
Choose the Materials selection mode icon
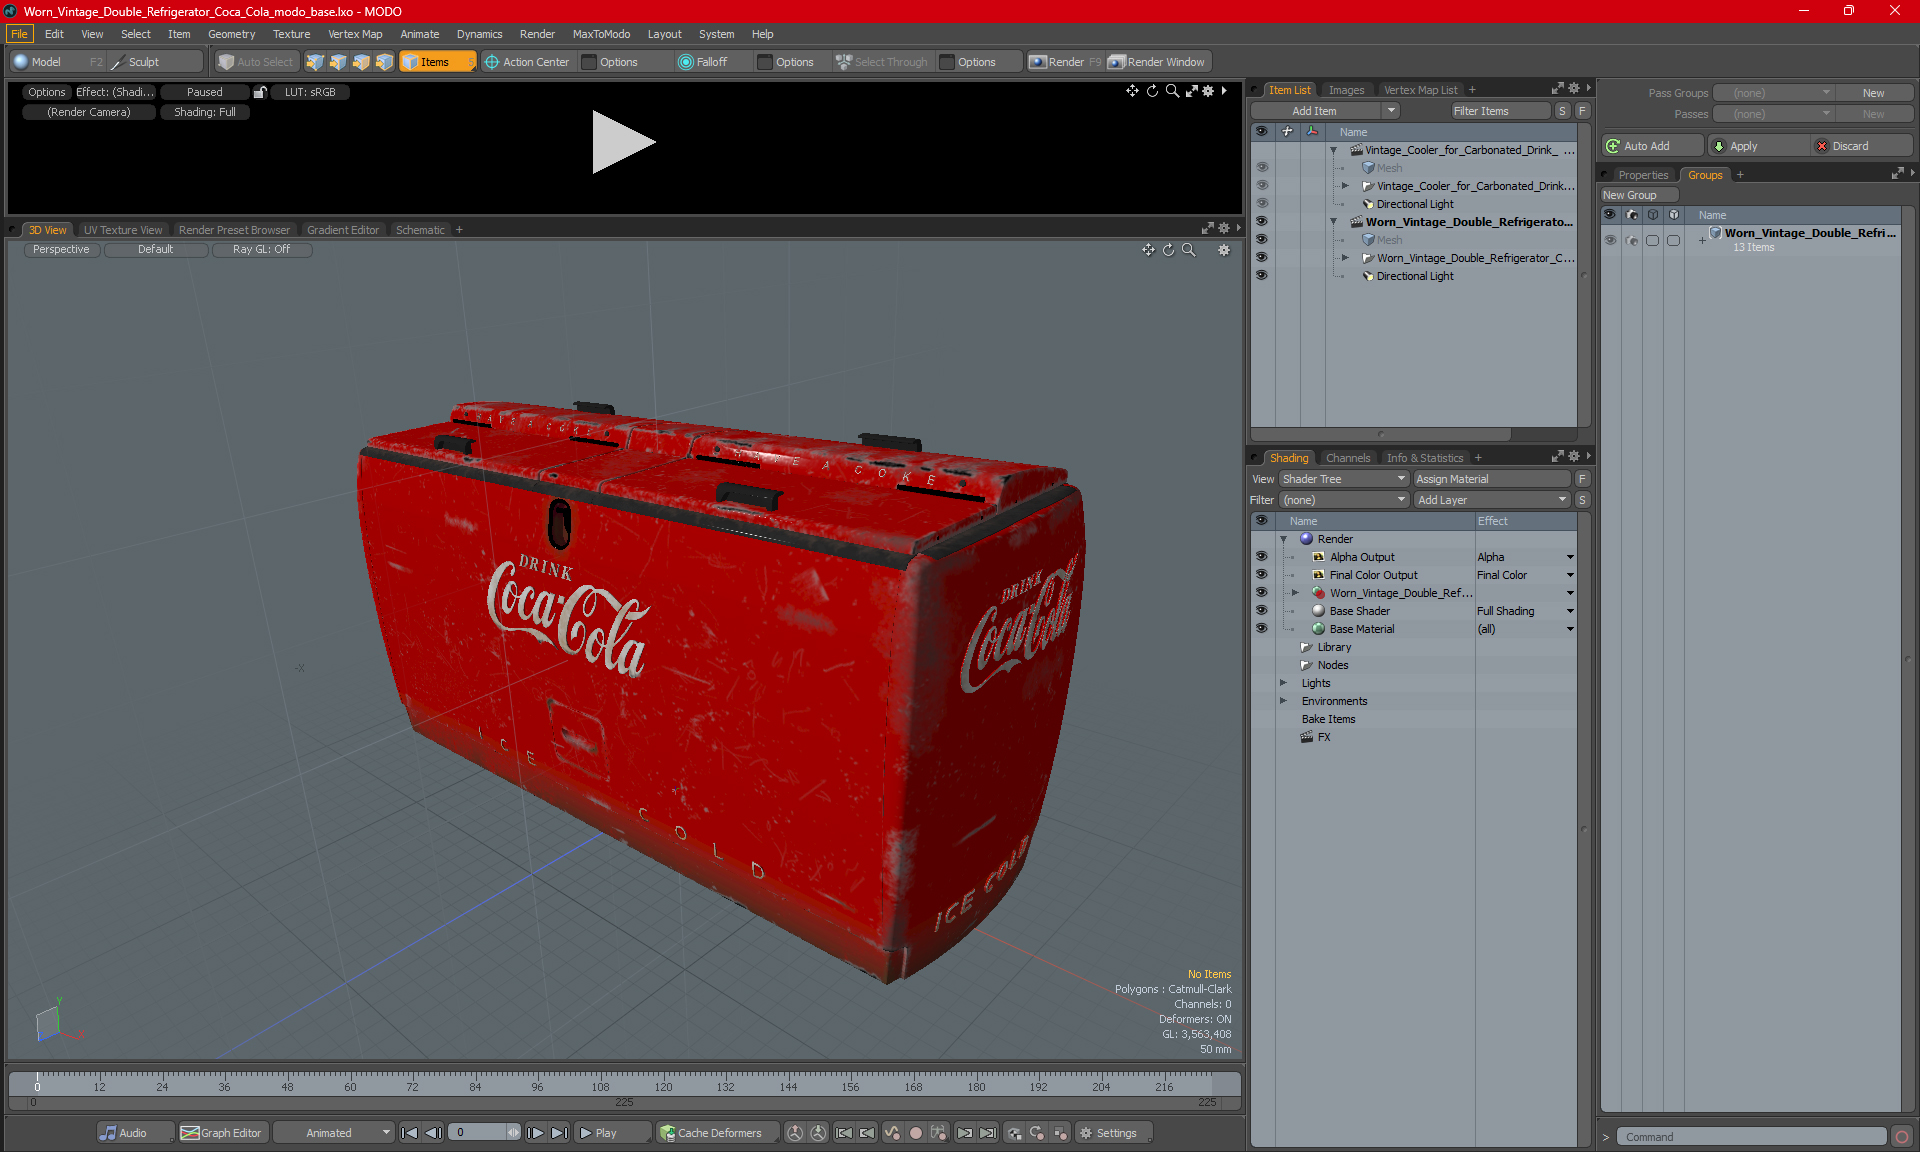click(384, 62)
